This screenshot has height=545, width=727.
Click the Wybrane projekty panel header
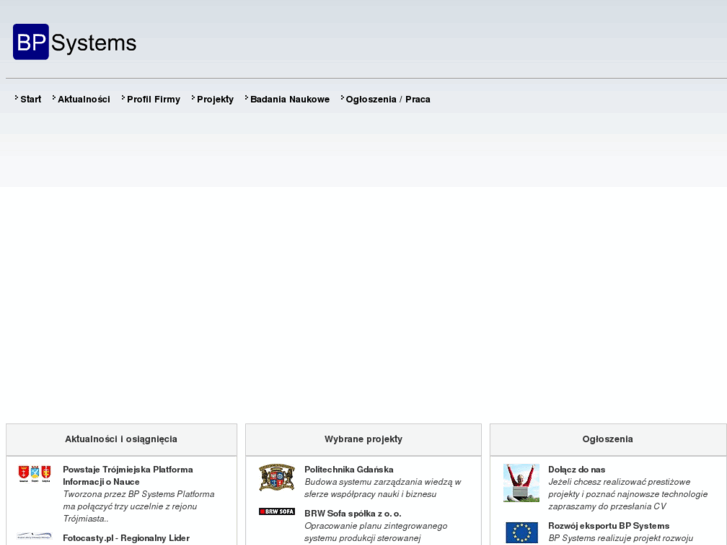pyautogui.click(x=364, y=439)
